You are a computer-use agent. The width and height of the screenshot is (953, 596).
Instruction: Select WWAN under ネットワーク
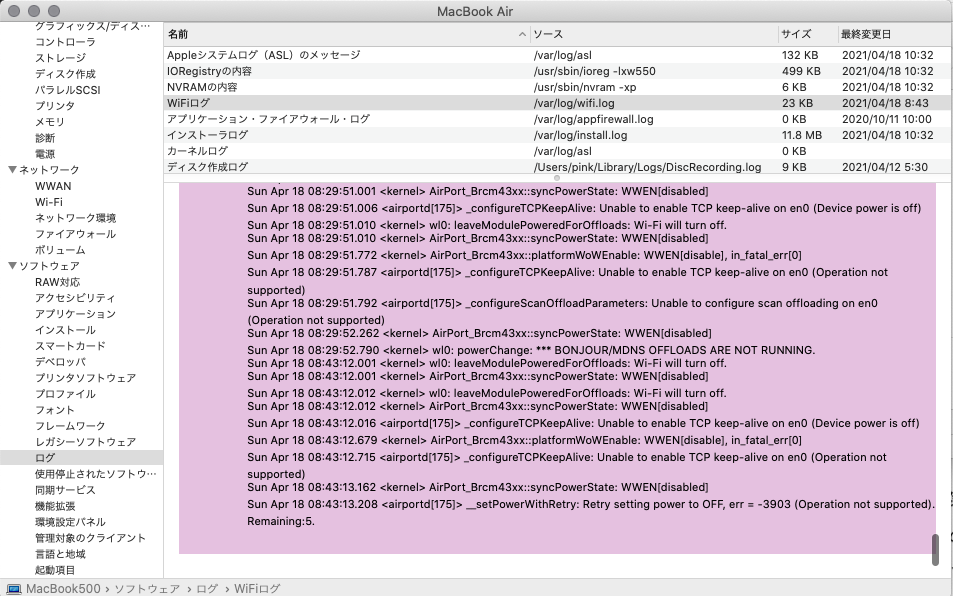coord(53,186)
